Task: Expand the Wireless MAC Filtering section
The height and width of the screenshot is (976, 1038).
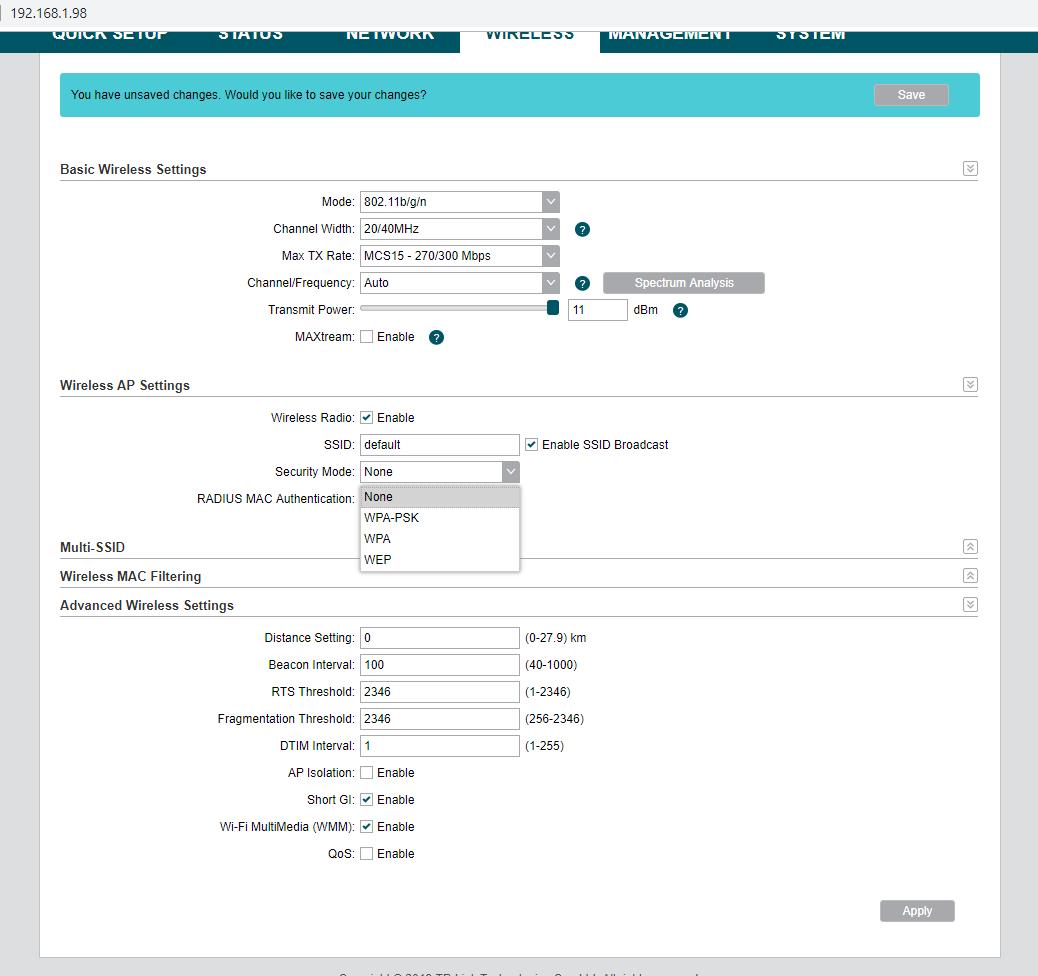Action: point(969,576)
